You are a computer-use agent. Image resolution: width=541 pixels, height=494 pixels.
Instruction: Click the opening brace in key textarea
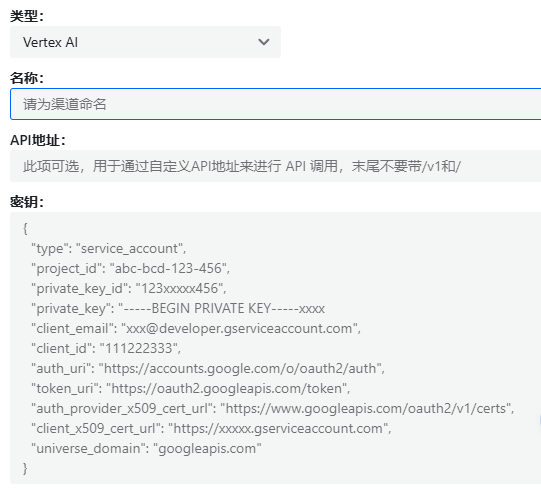(25, 228)
